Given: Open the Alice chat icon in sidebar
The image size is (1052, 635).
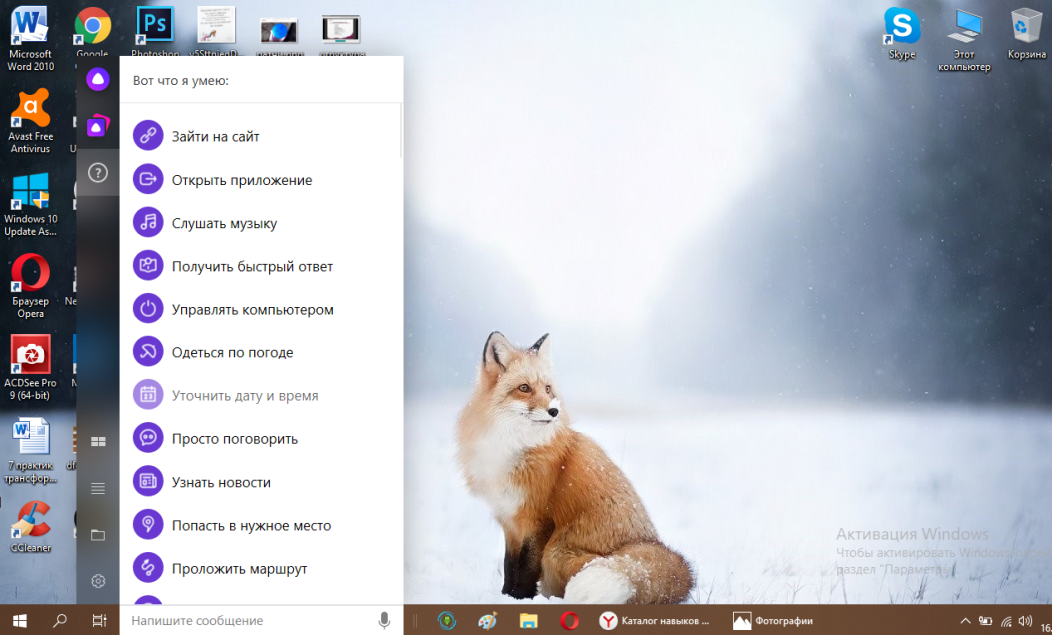Looking at the screenshot, I should point(98,79).
